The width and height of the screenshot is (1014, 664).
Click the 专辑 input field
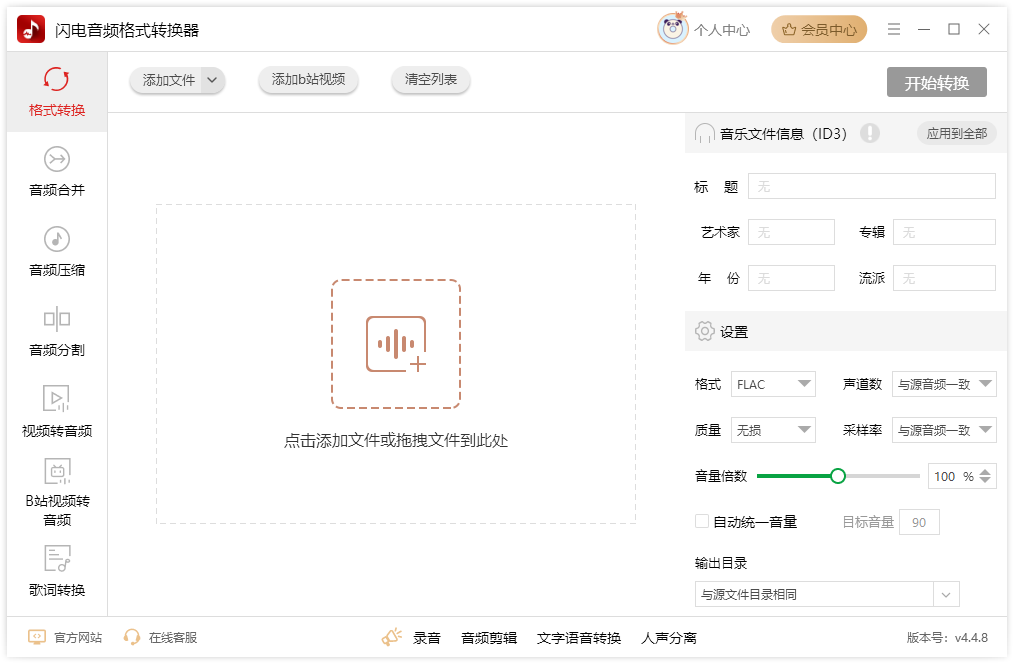(x=944, y=232)
